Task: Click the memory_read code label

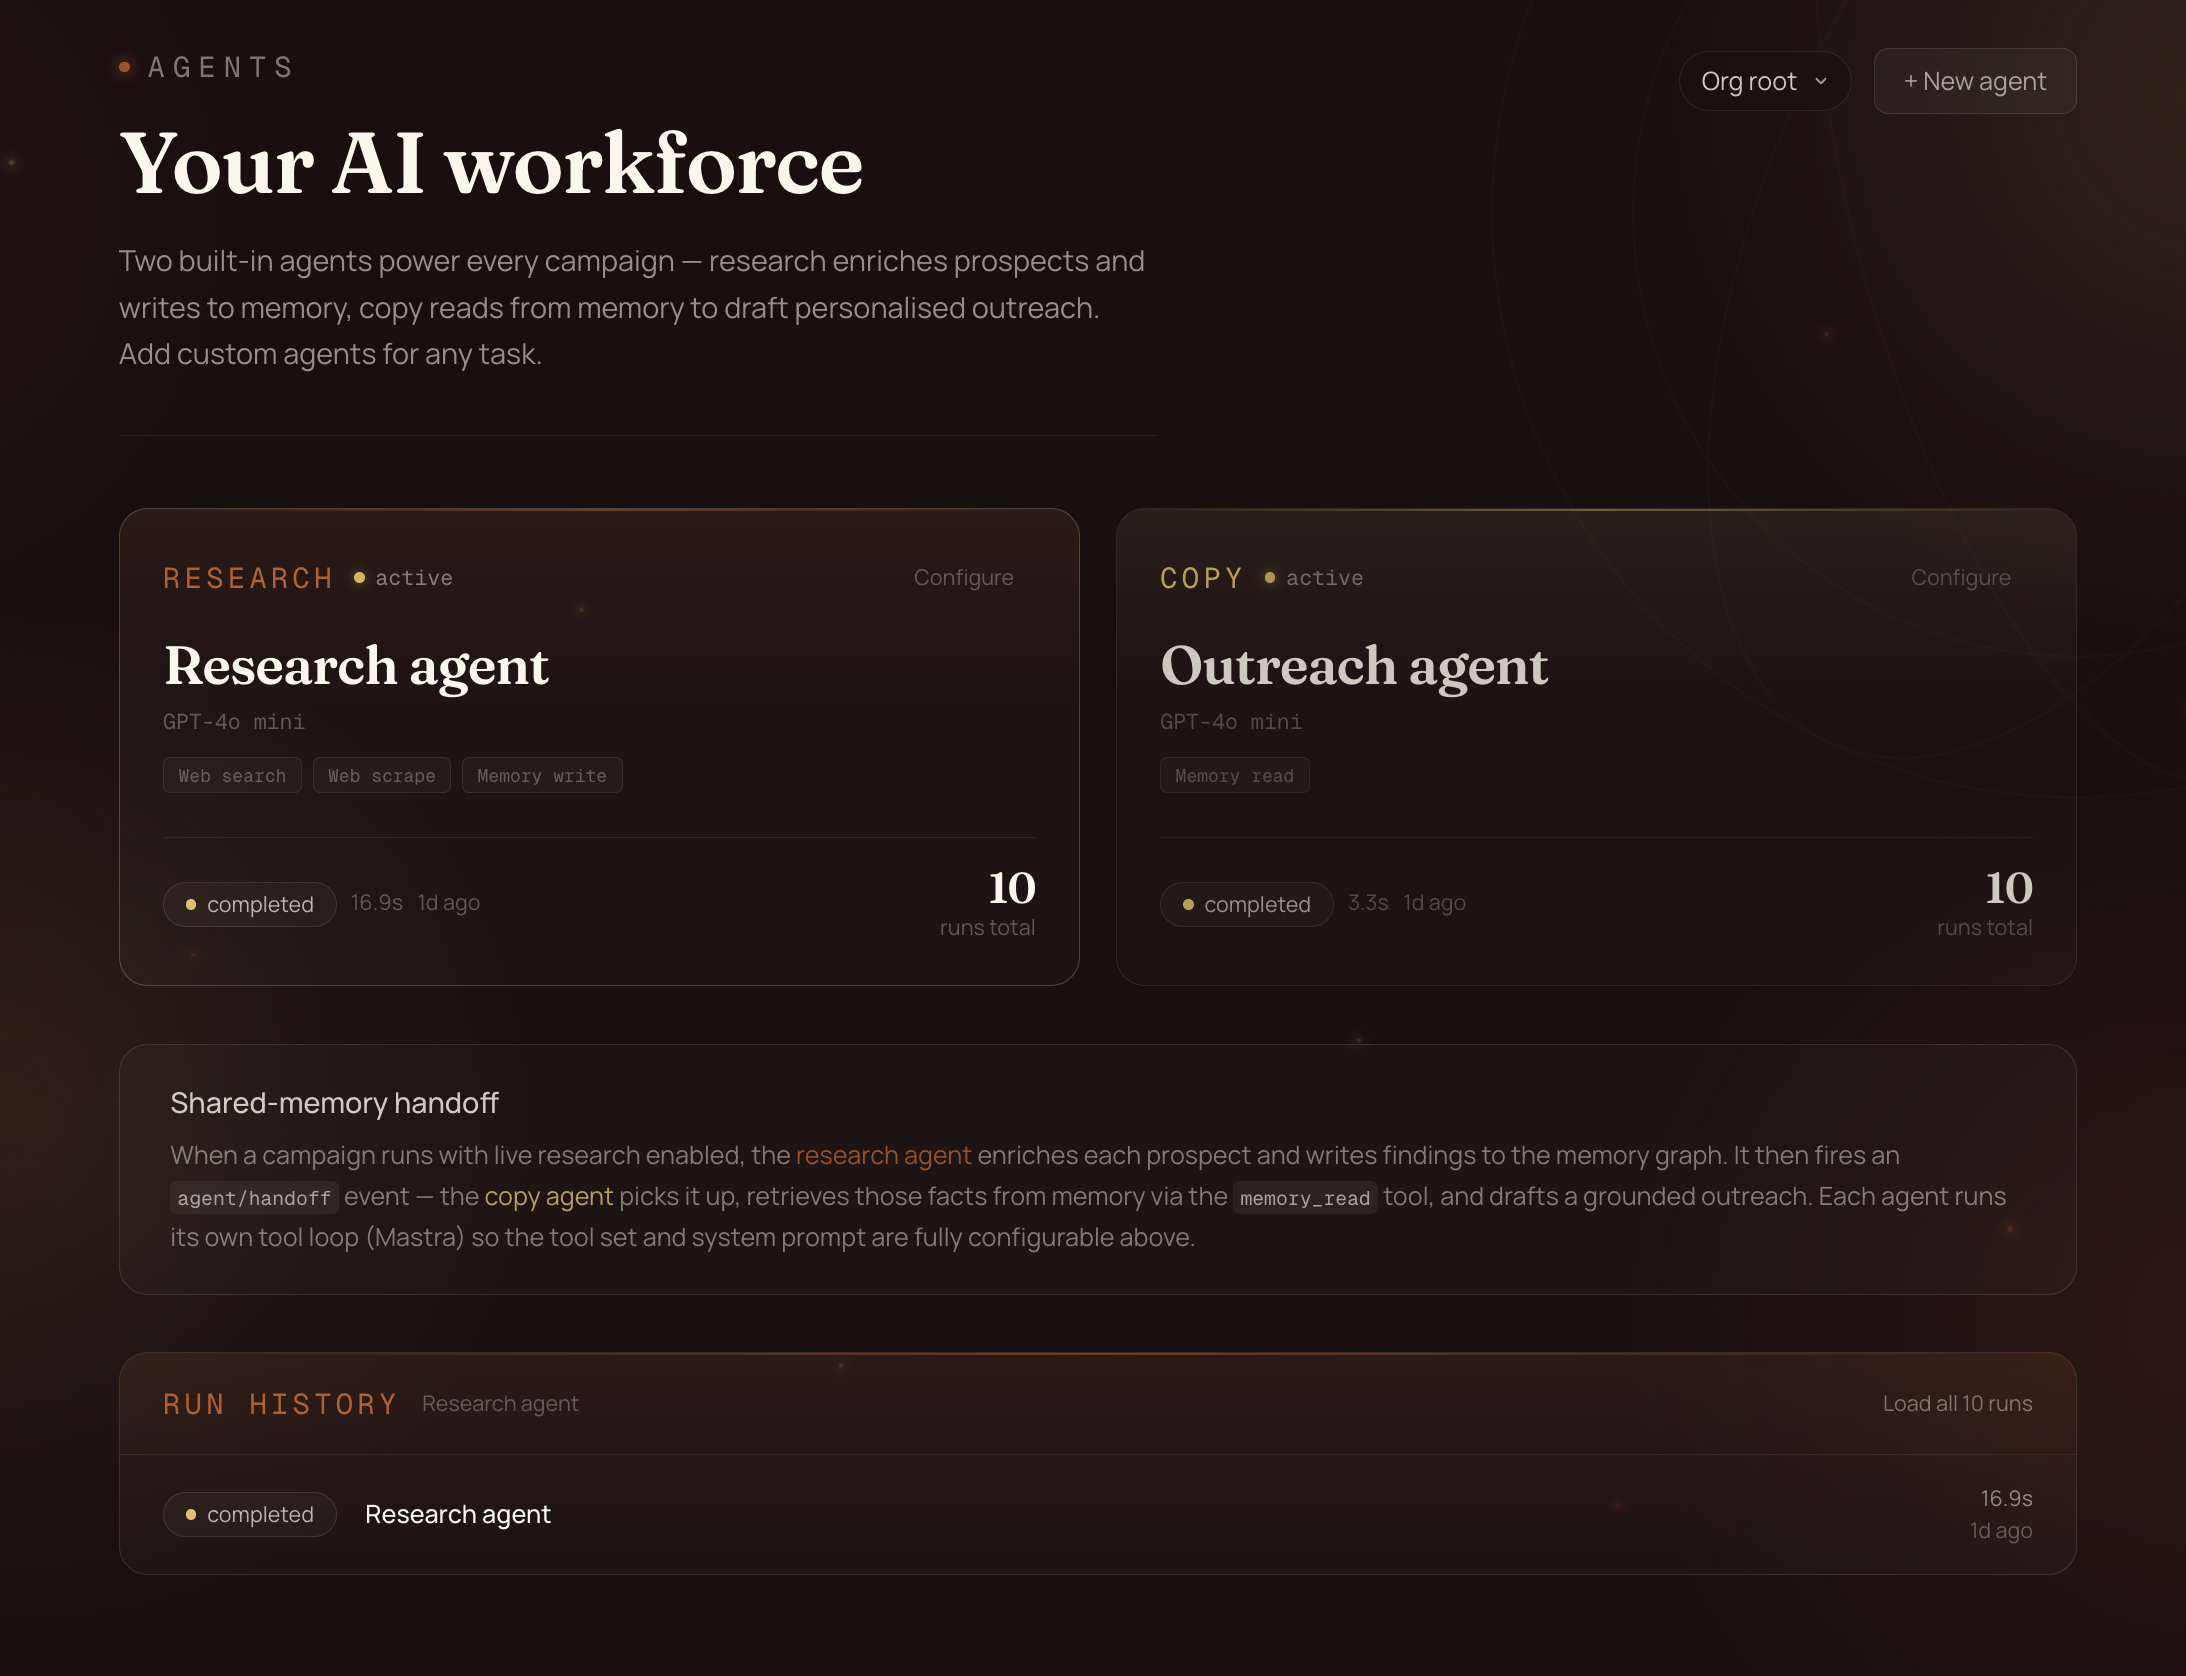Action: 1305,1197
